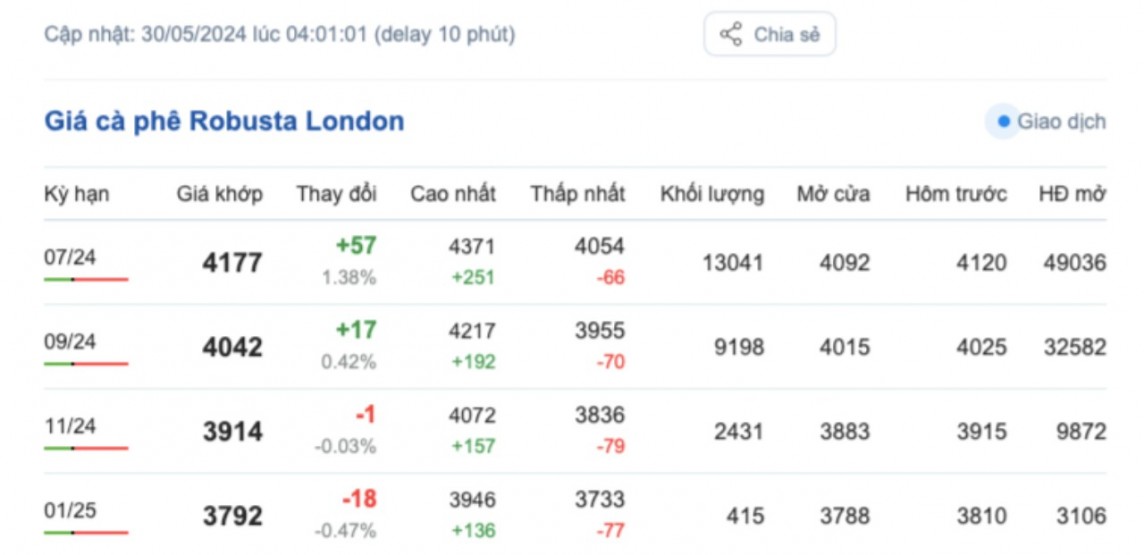The height and width of the screenshot is (555, 1144).
Task: Click the Giá cà phê Robusta London heading
Action: point(224,122)
